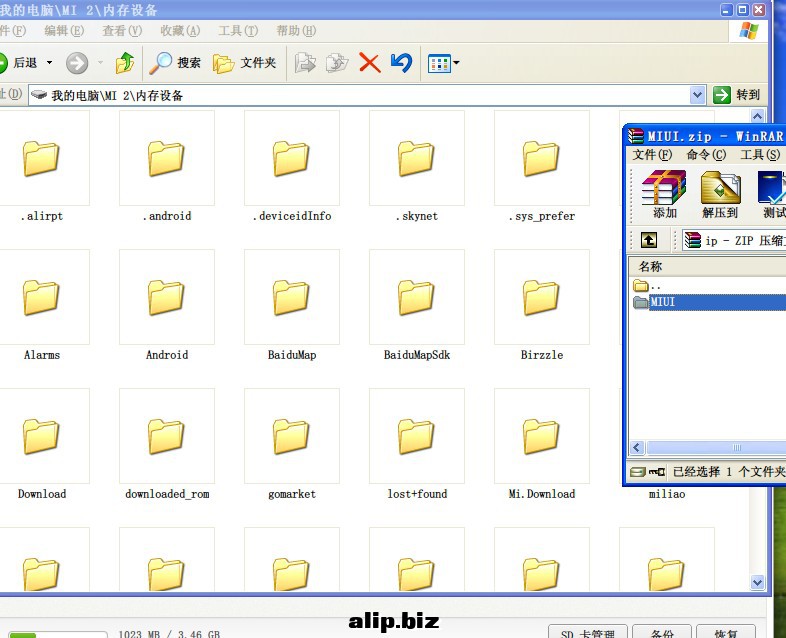Open the 工具(T) menu in Explorer
786x638 pixels.
238,31
